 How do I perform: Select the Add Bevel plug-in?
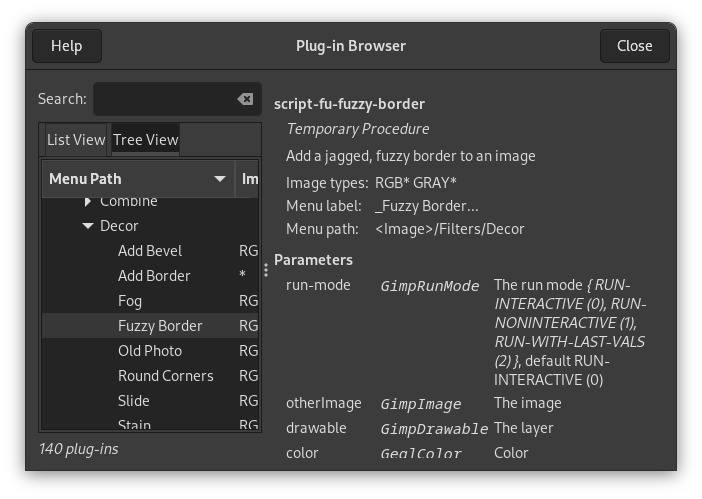(x=150, y=251)
